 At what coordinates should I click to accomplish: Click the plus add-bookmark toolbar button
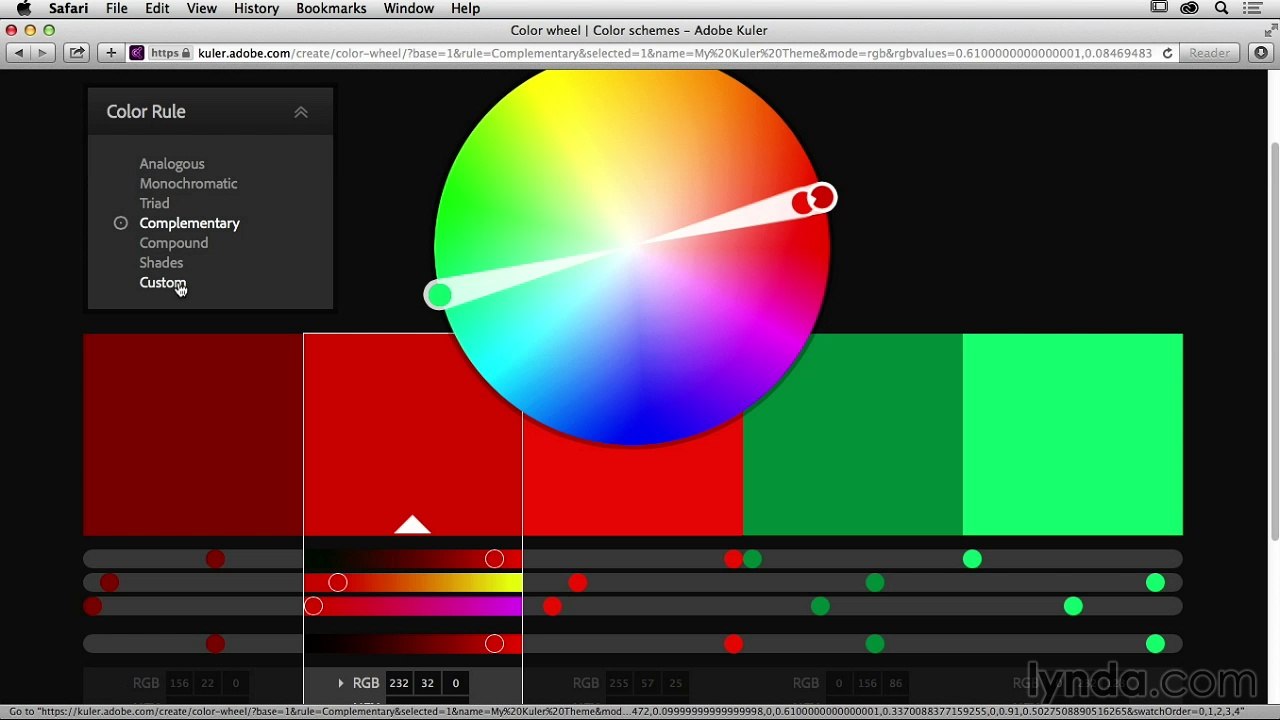click(111, 53)
